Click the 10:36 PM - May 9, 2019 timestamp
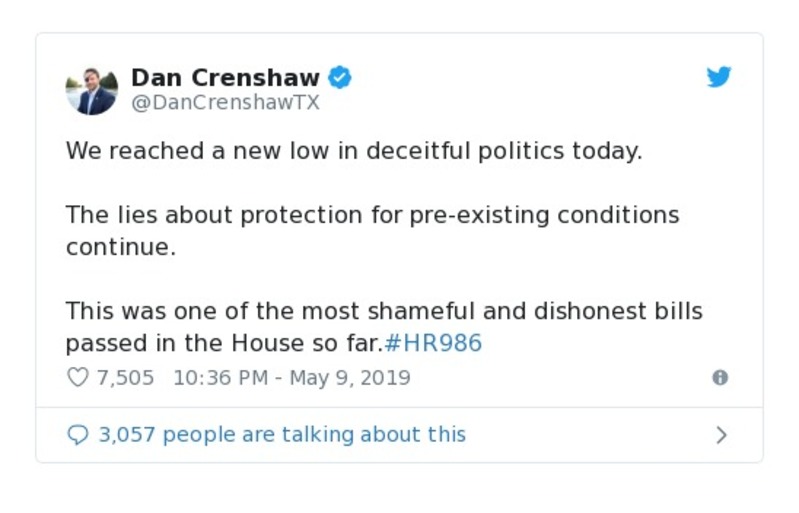The image size is (799, 513). (291, 378)
